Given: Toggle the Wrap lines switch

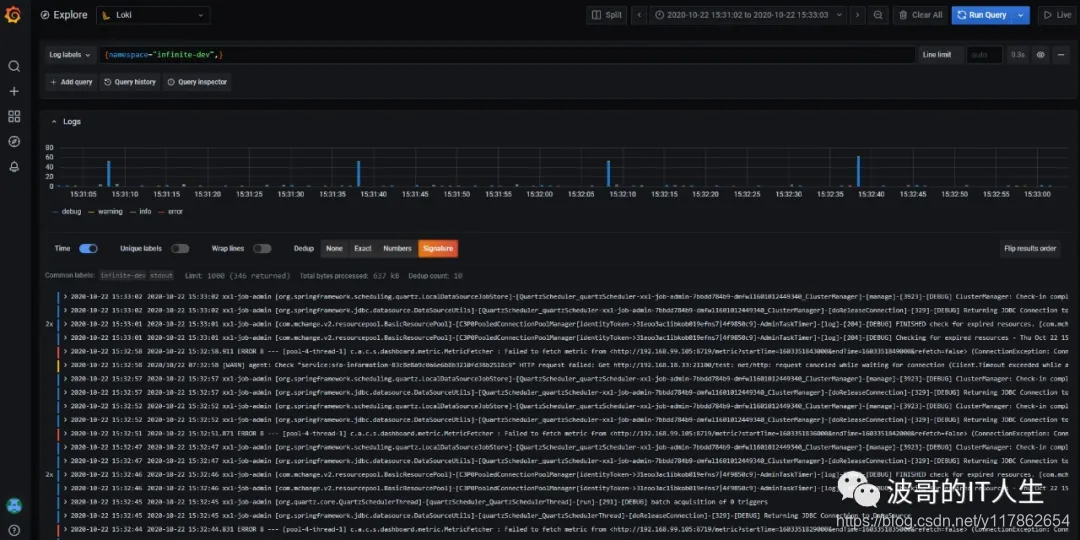Looking at the screenshot, I should tap(262, 249).
